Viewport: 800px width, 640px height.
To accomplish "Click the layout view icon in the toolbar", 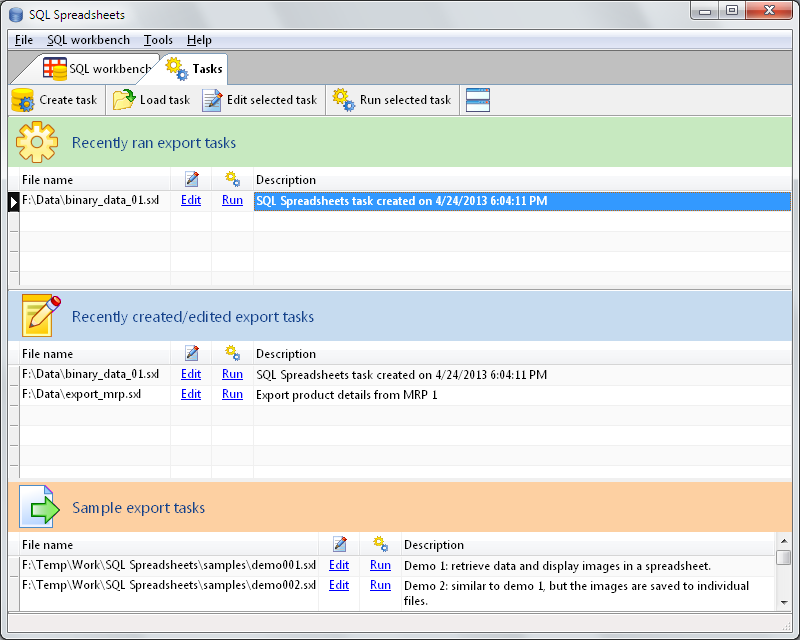I will click(x=478, y=100).
